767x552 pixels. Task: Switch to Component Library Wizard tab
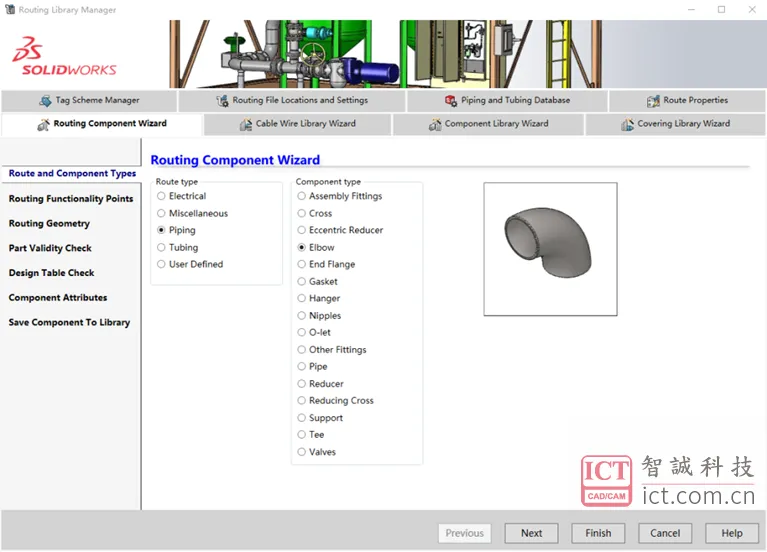tap(488, 124)
